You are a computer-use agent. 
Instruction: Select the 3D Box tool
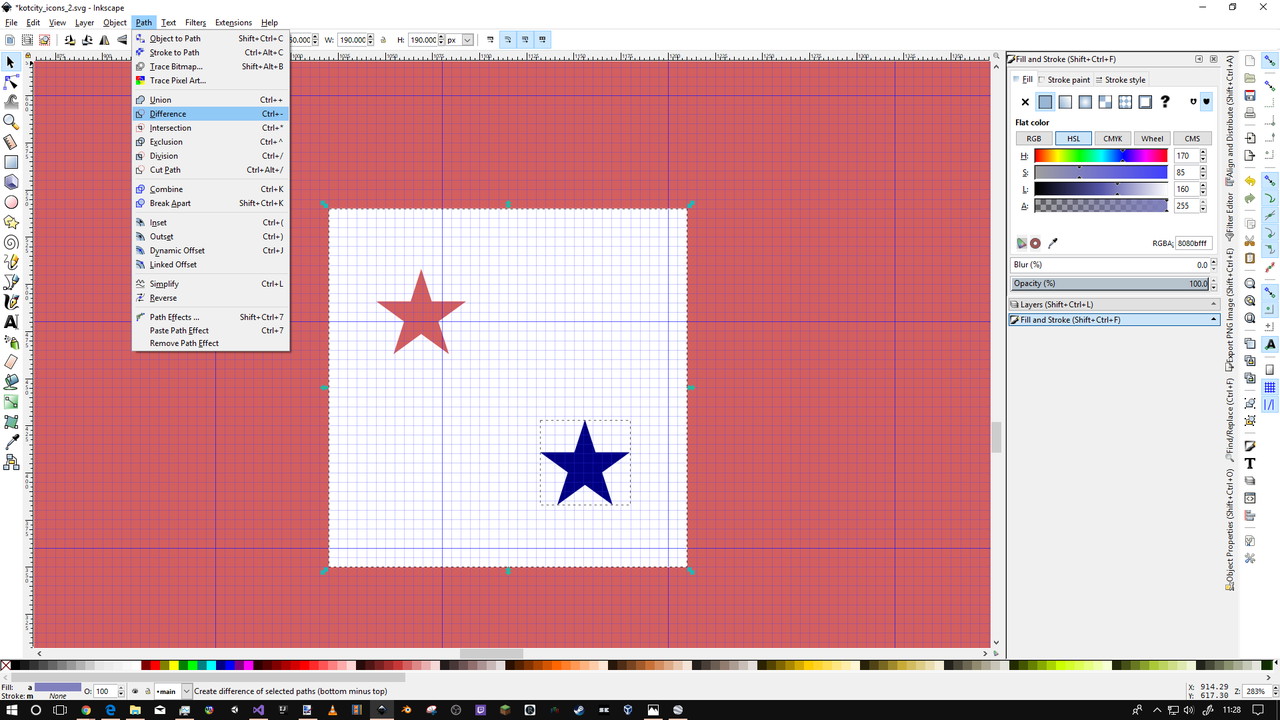pos(11,182)
